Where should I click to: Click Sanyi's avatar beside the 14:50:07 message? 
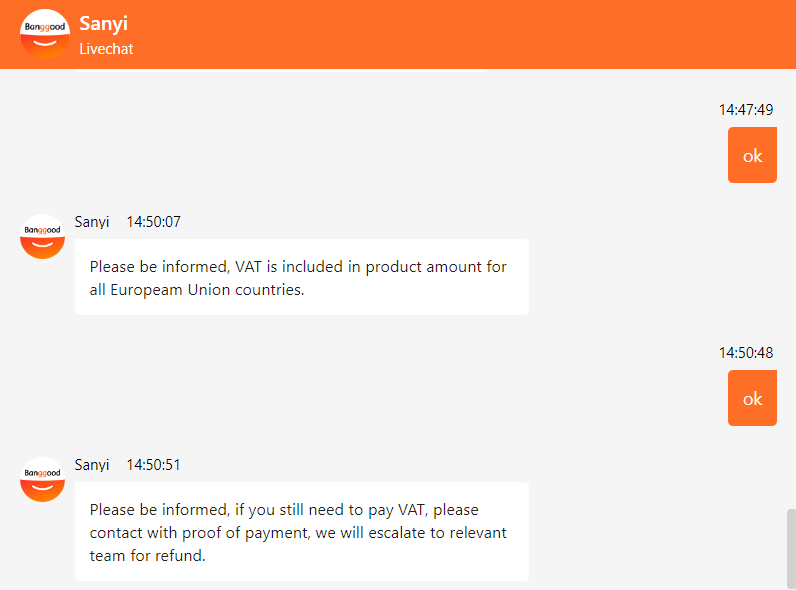coord(42,236)
